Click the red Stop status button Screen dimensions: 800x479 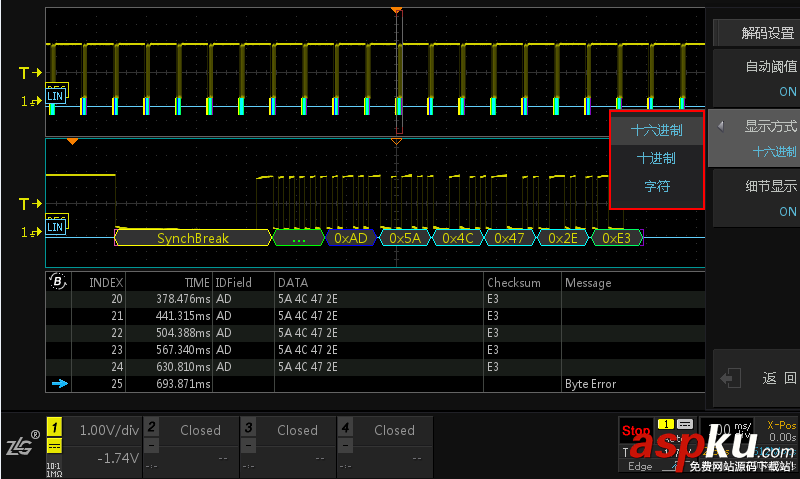point(636,433)
